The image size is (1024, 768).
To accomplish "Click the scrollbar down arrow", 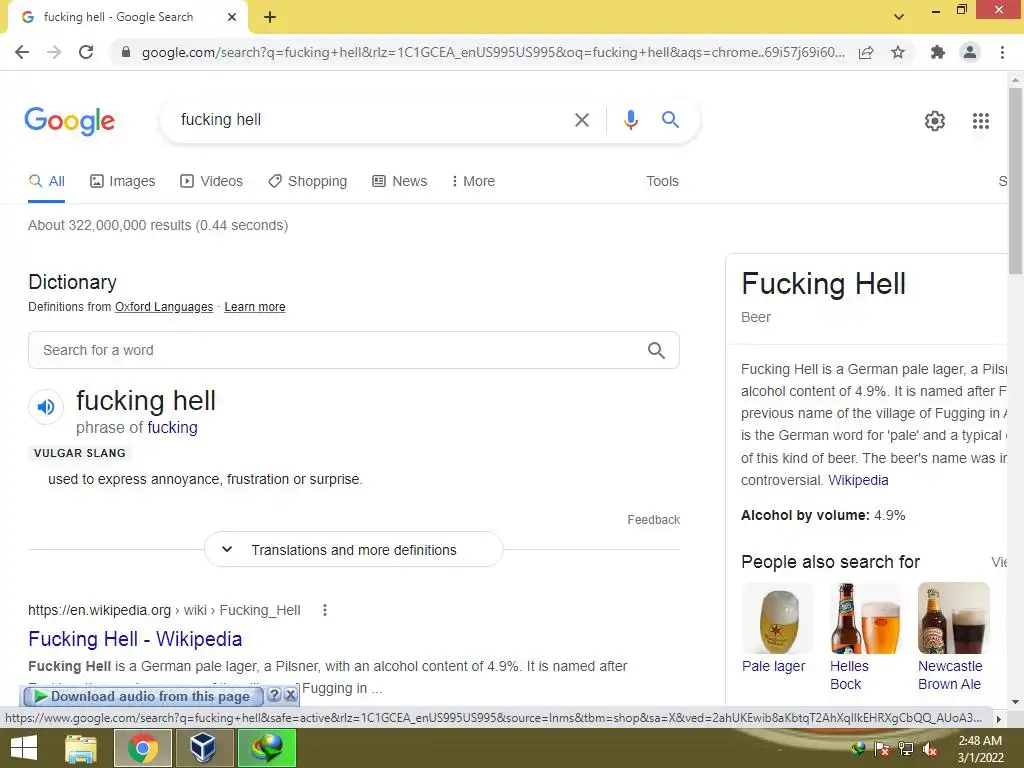I will (x=1015, y=702).
